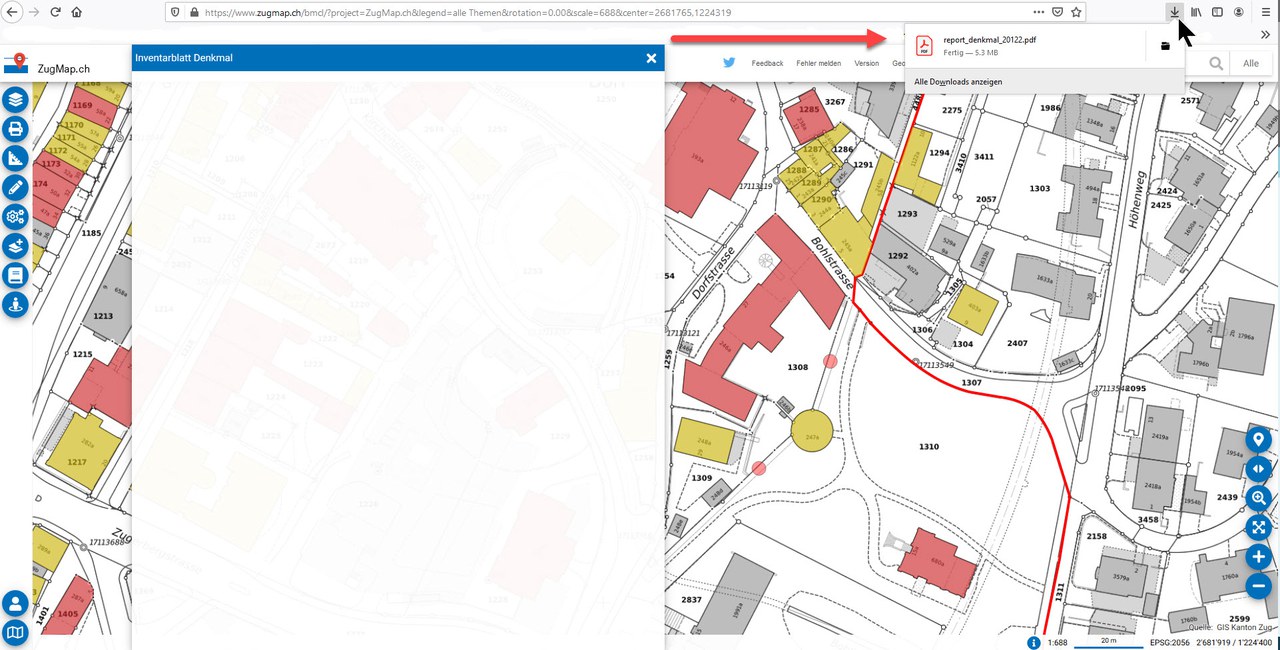Open the book documentation icon
The width and height of the screenshot is (1280, 650).
[x=15, y=275]
